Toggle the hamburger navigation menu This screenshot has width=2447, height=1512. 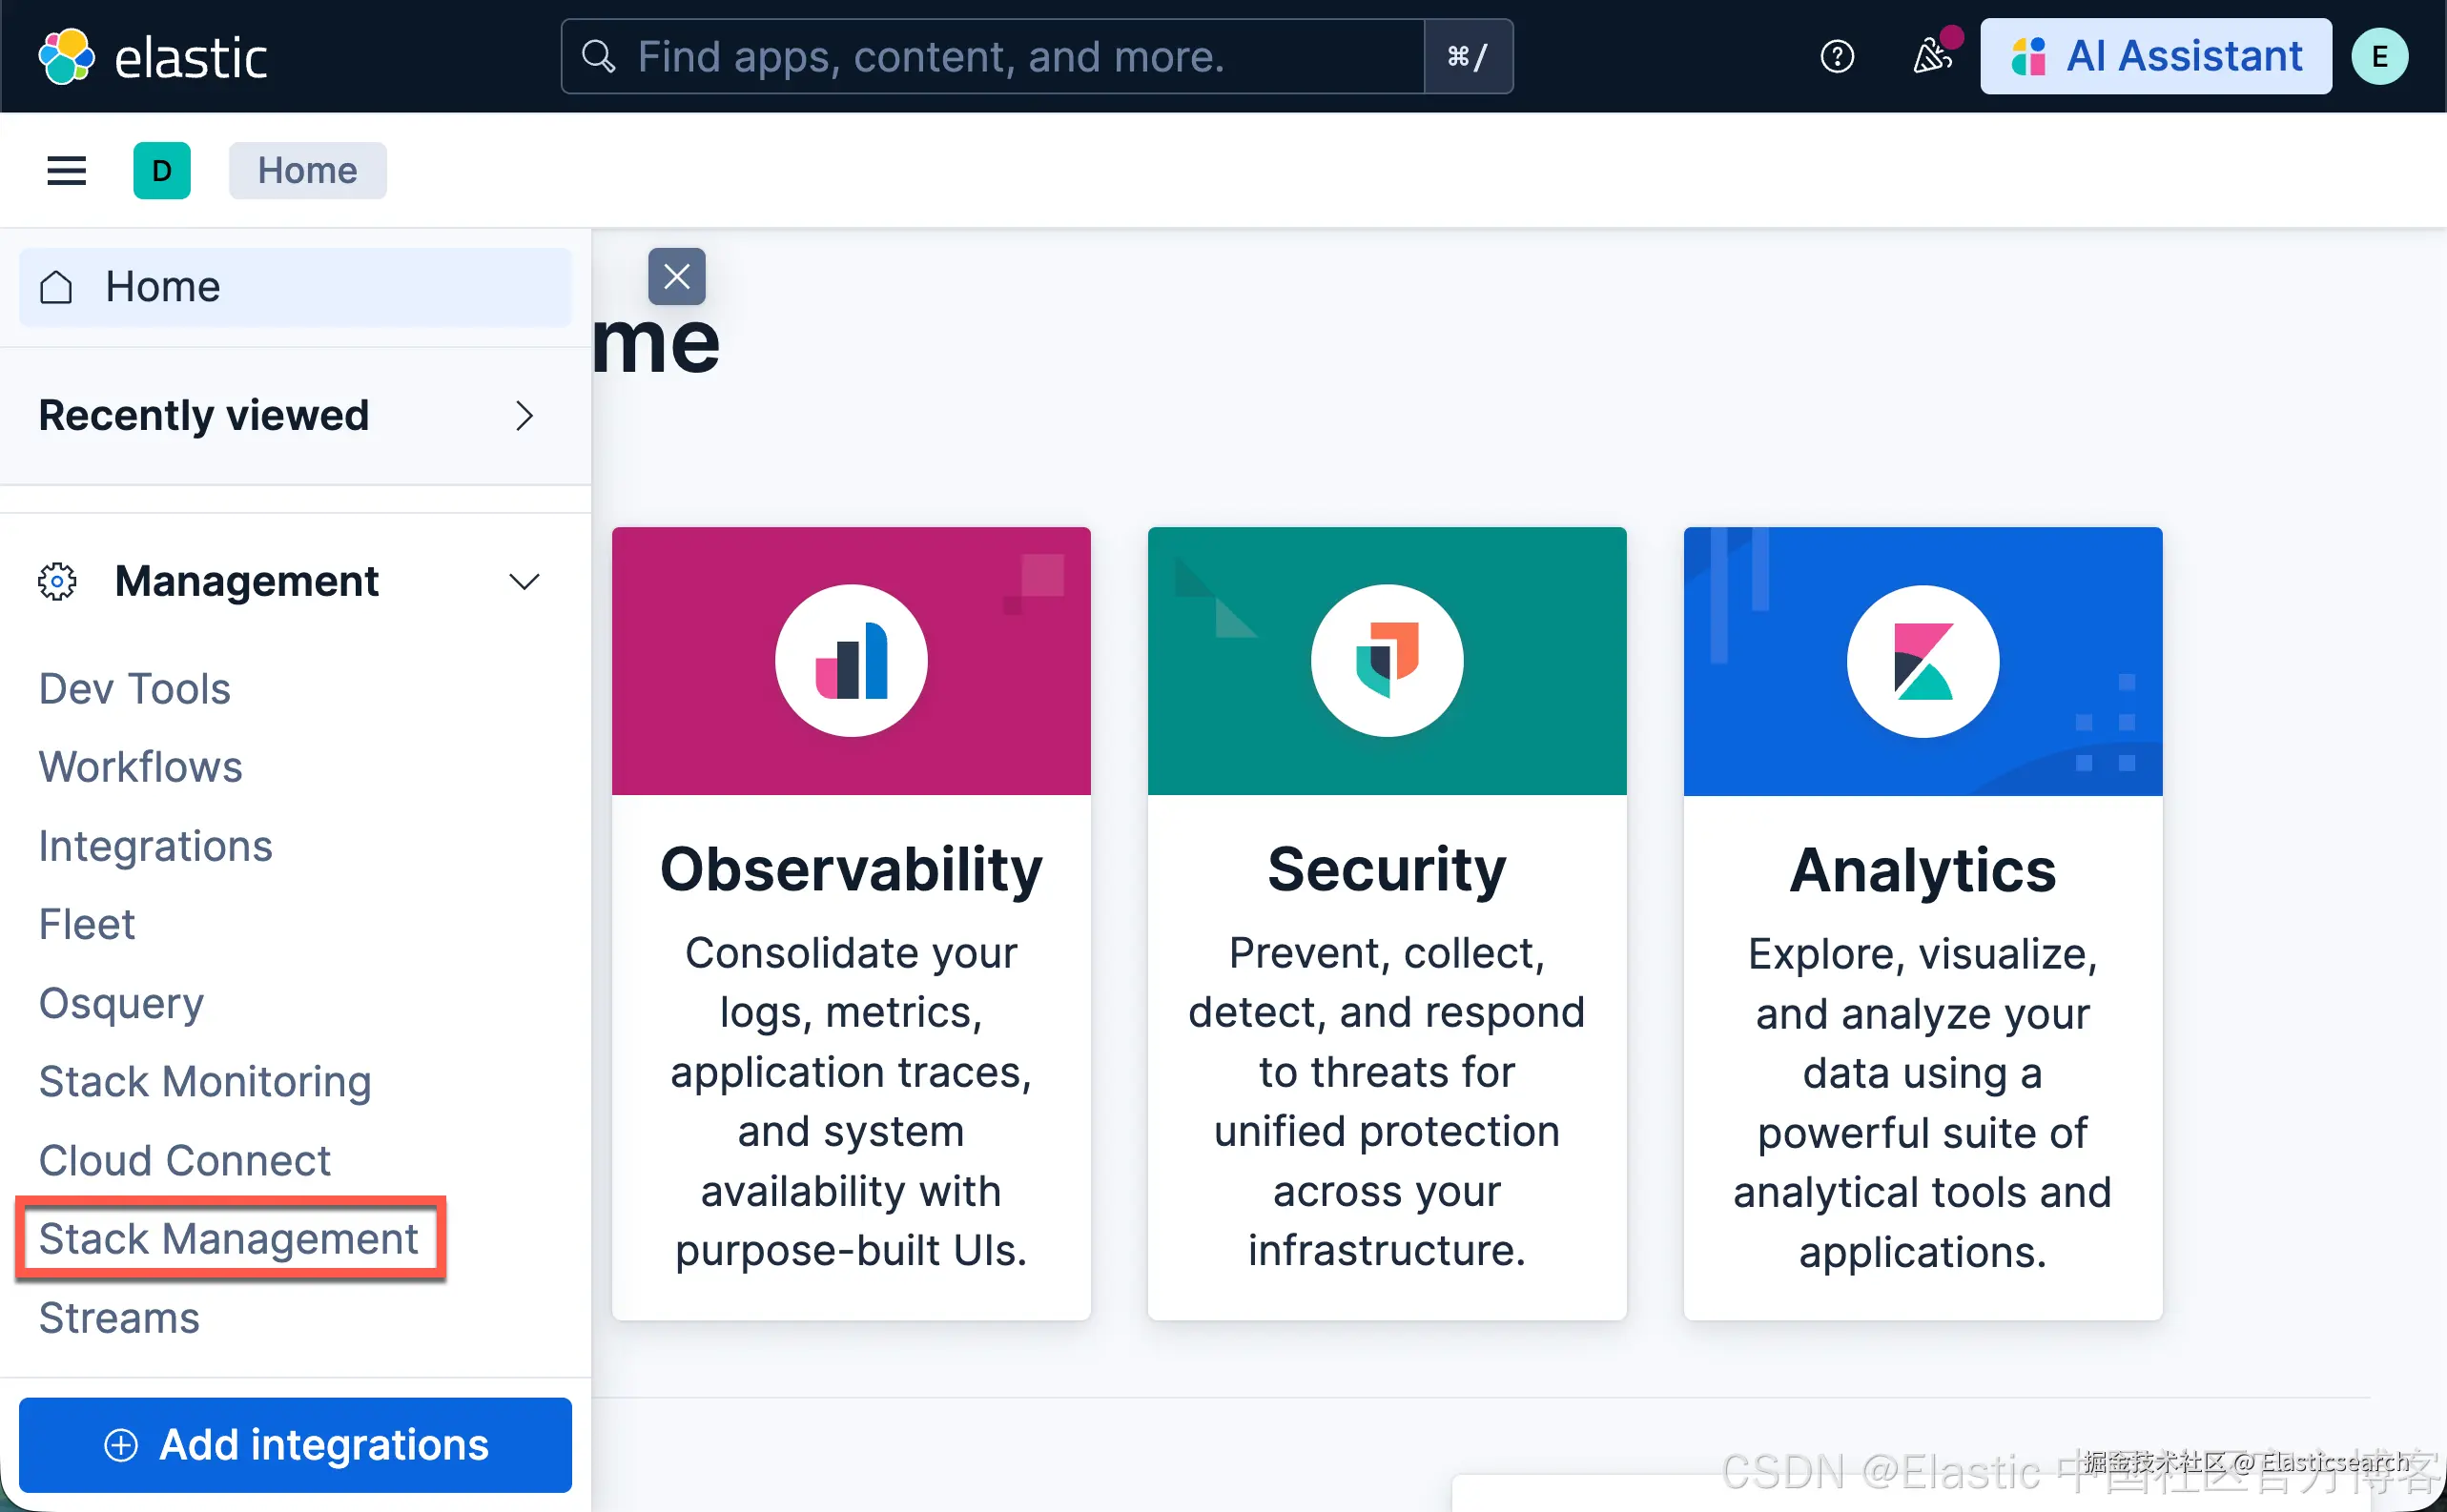click(66, 171)
